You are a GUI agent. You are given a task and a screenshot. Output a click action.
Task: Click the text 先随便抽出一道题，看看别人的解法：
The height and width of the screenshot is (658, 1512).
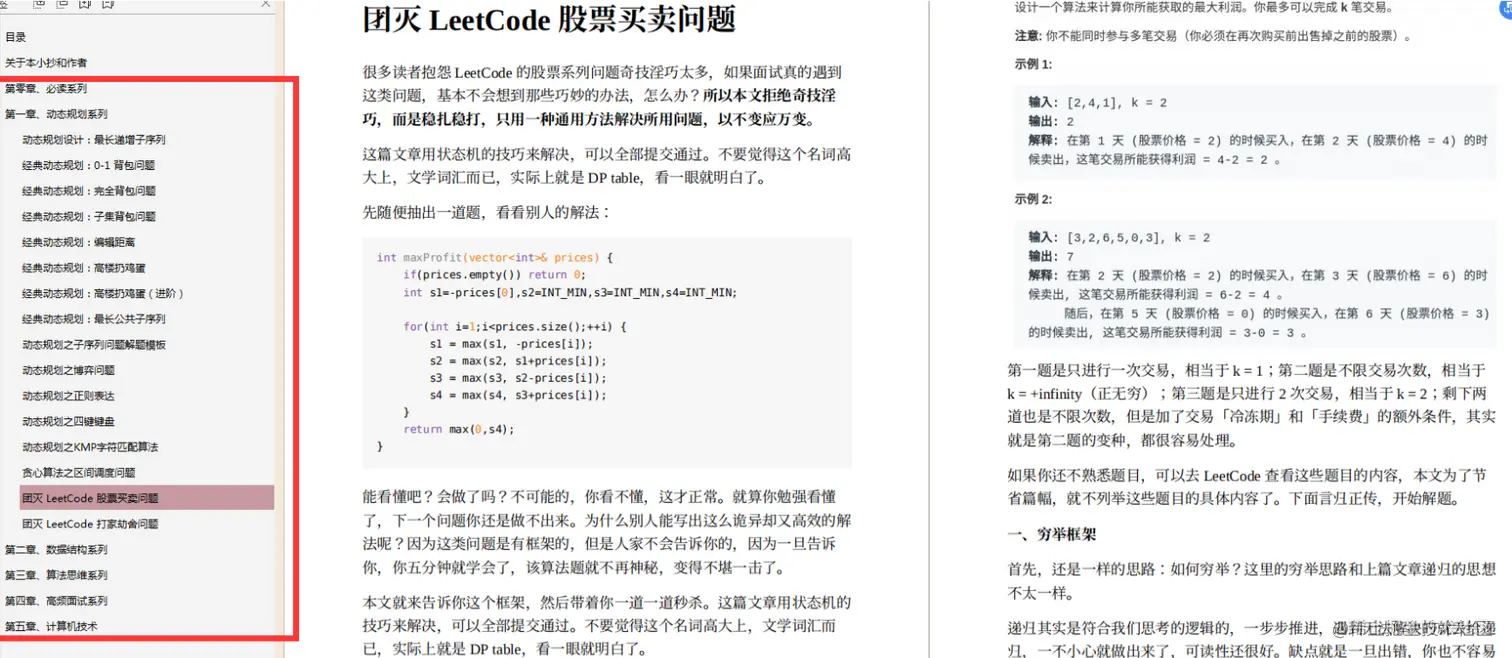point(486,213)
